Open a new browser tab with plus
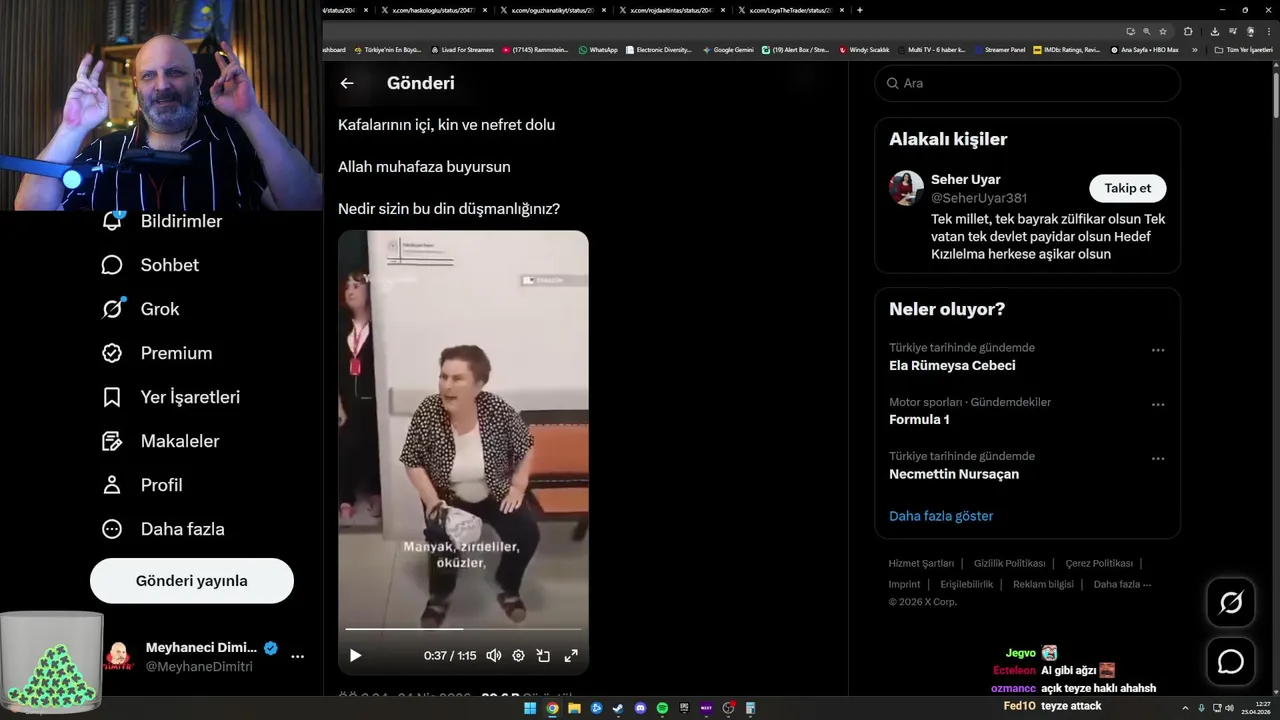Image resolution: width=1280 pixels, height=720 pixels. click(x=860, y=10)
